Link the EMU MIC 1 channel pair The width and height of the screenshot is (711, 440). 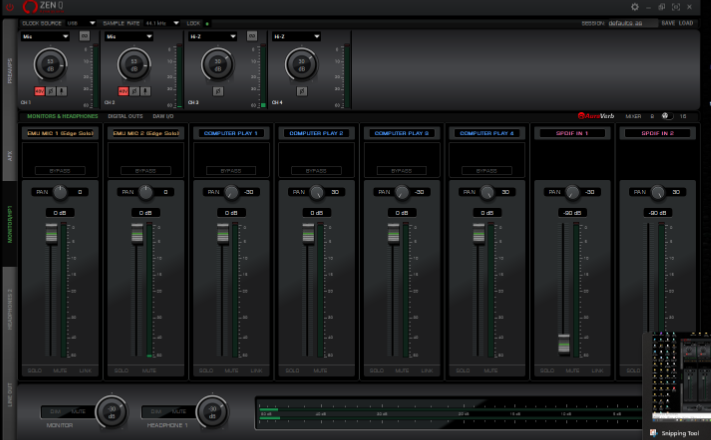tap(85, 371)
